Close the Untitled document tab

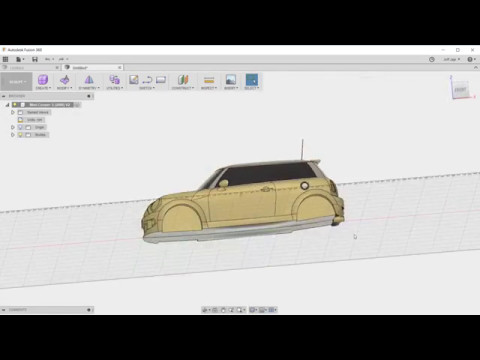tap(120, 68)
